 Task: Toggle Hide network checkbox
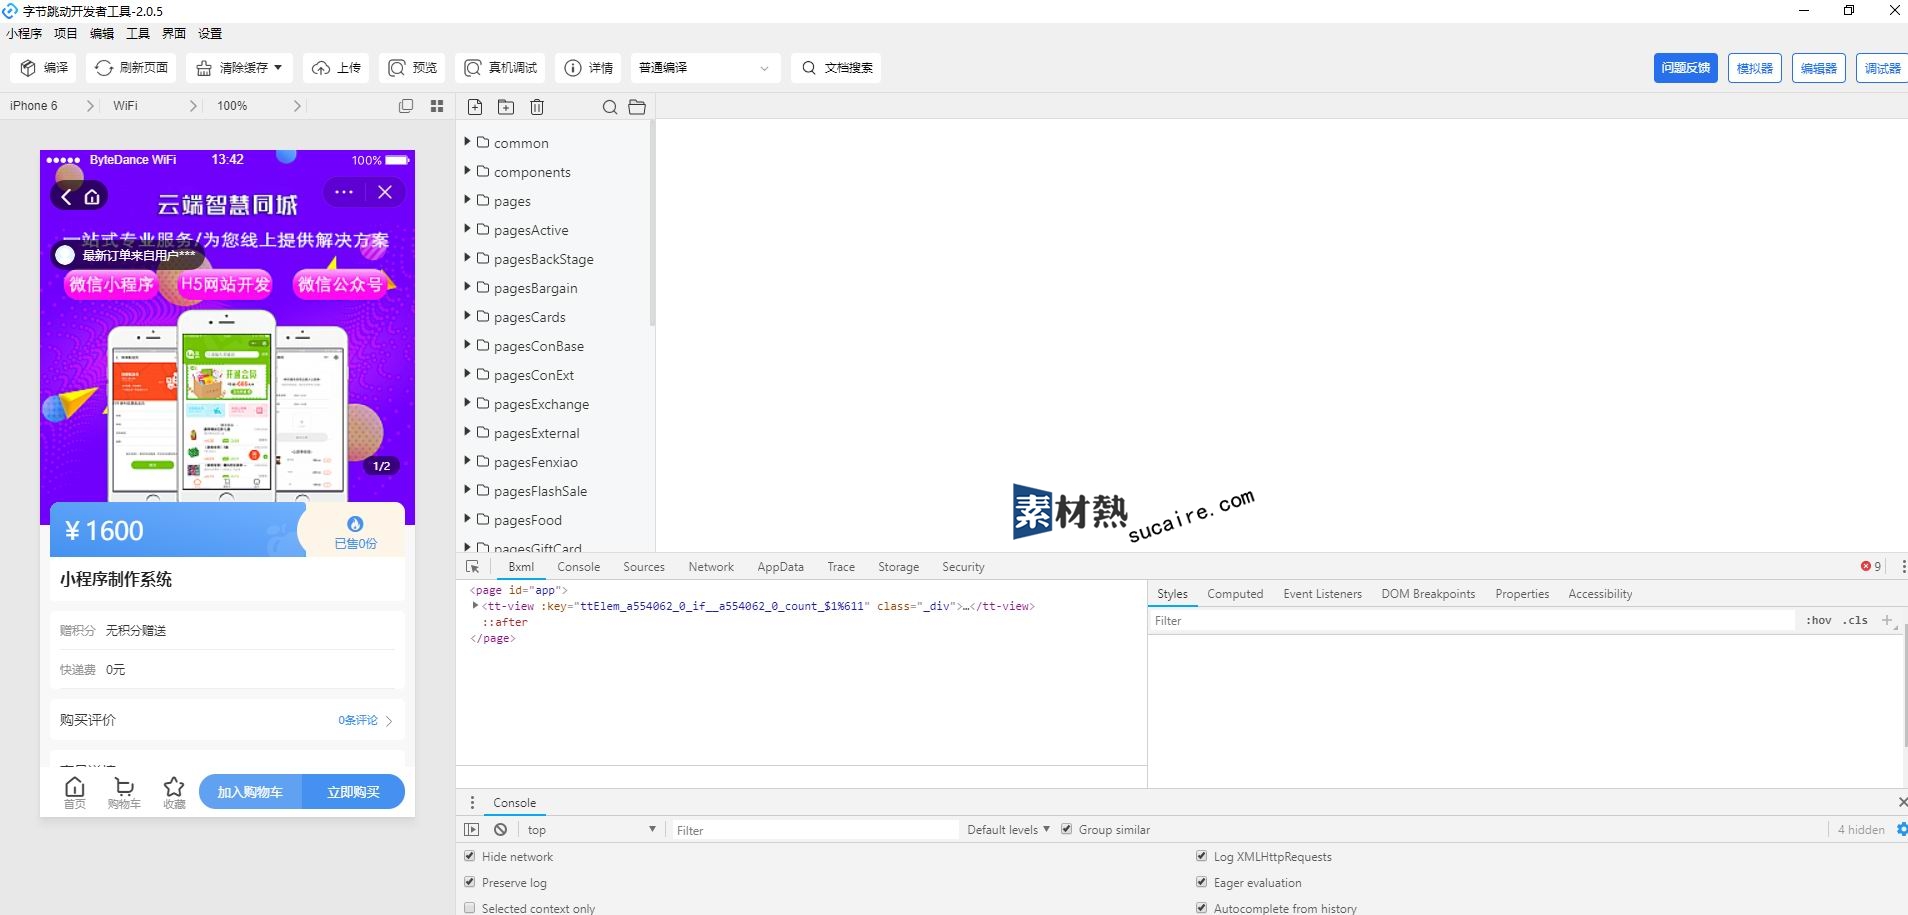[470, 856]
